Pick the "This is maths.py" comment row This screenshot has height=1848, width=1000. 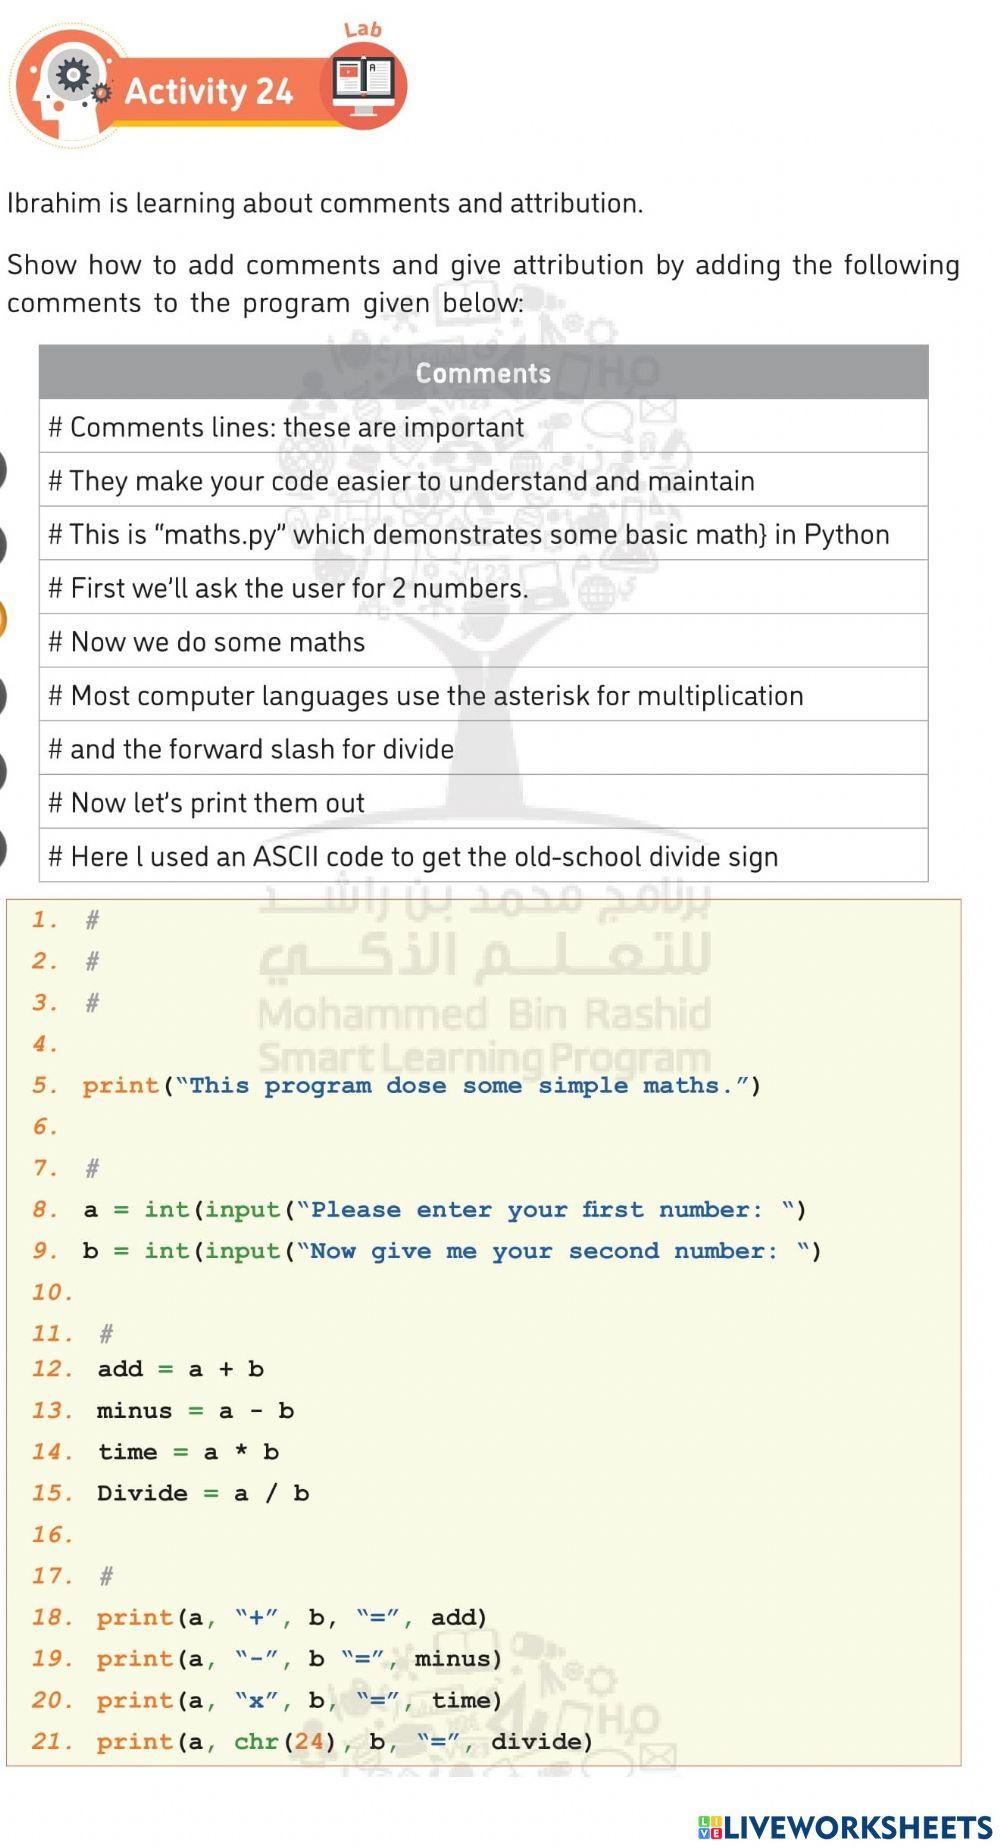[483, 535]
